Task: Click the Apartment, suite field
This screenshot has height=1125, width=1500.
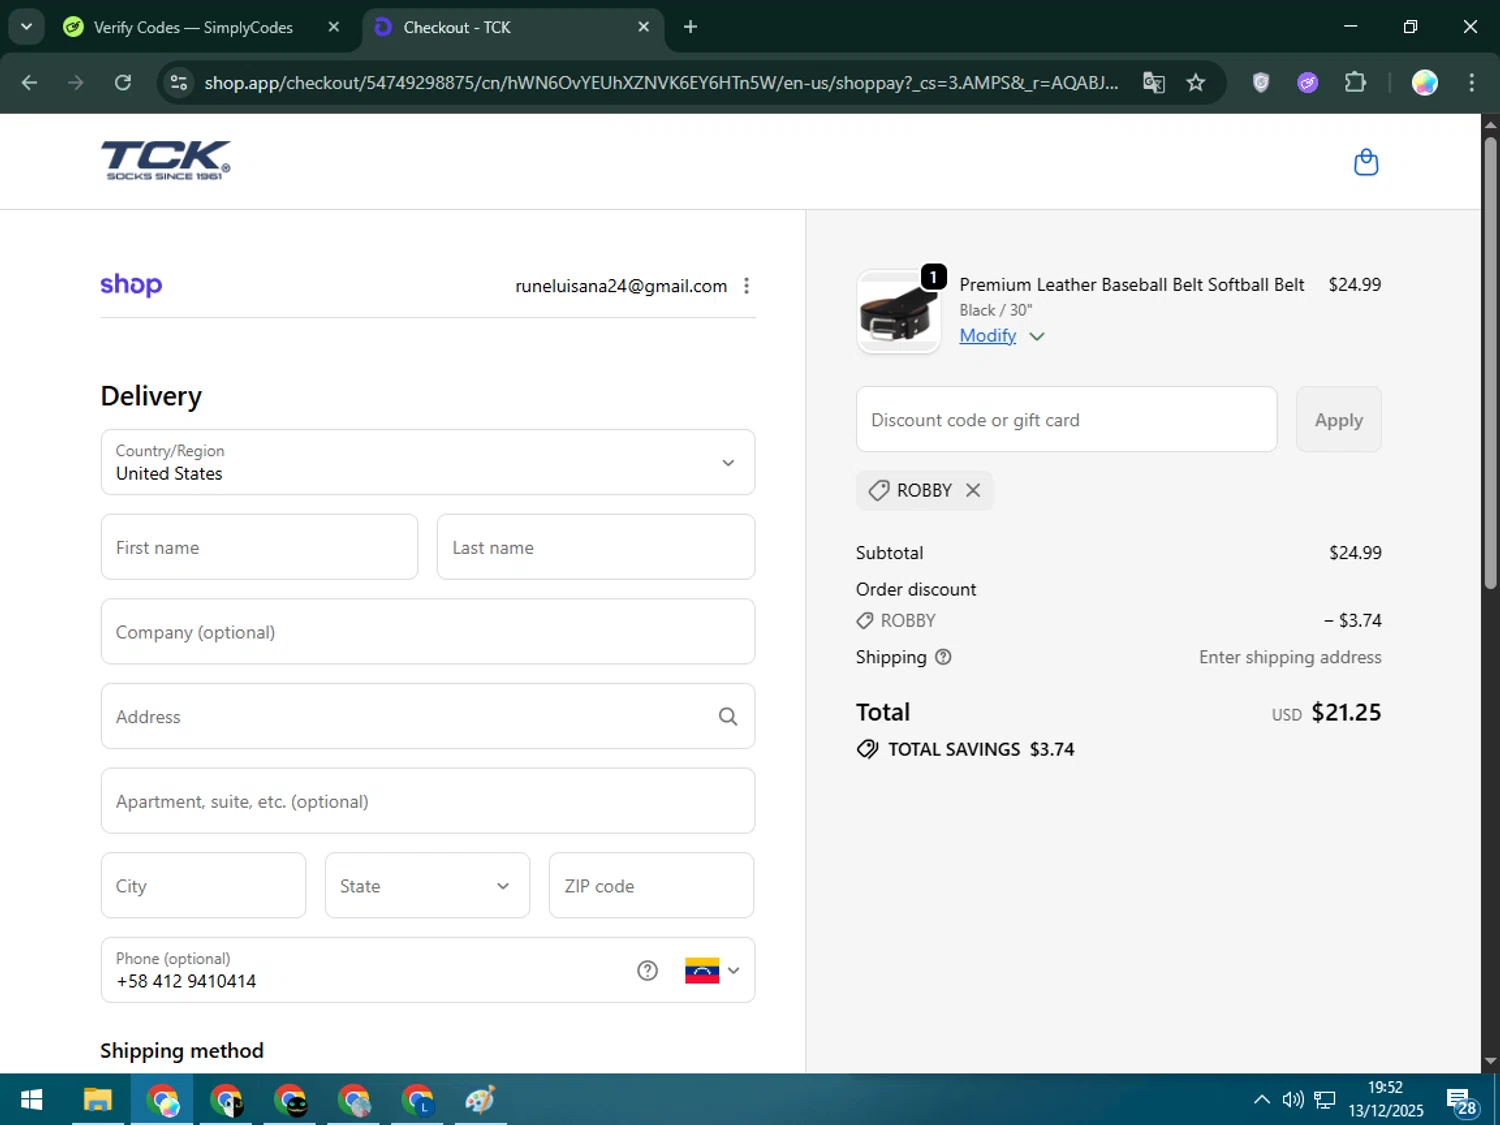Action: tap(428, 801)
